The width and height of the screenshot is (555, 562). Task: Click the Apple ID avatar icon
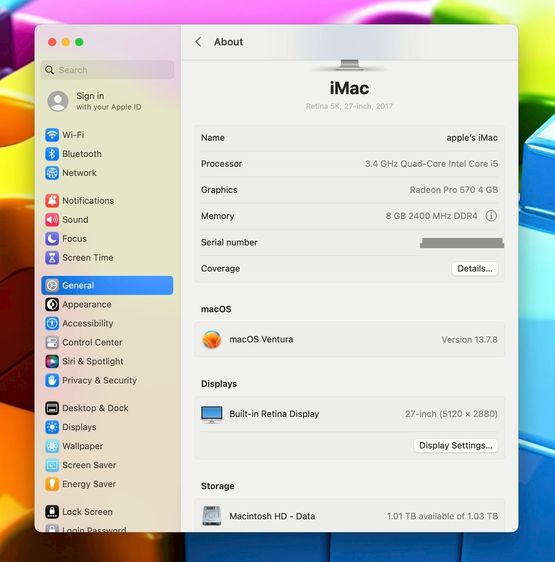(x=58, y=101)
